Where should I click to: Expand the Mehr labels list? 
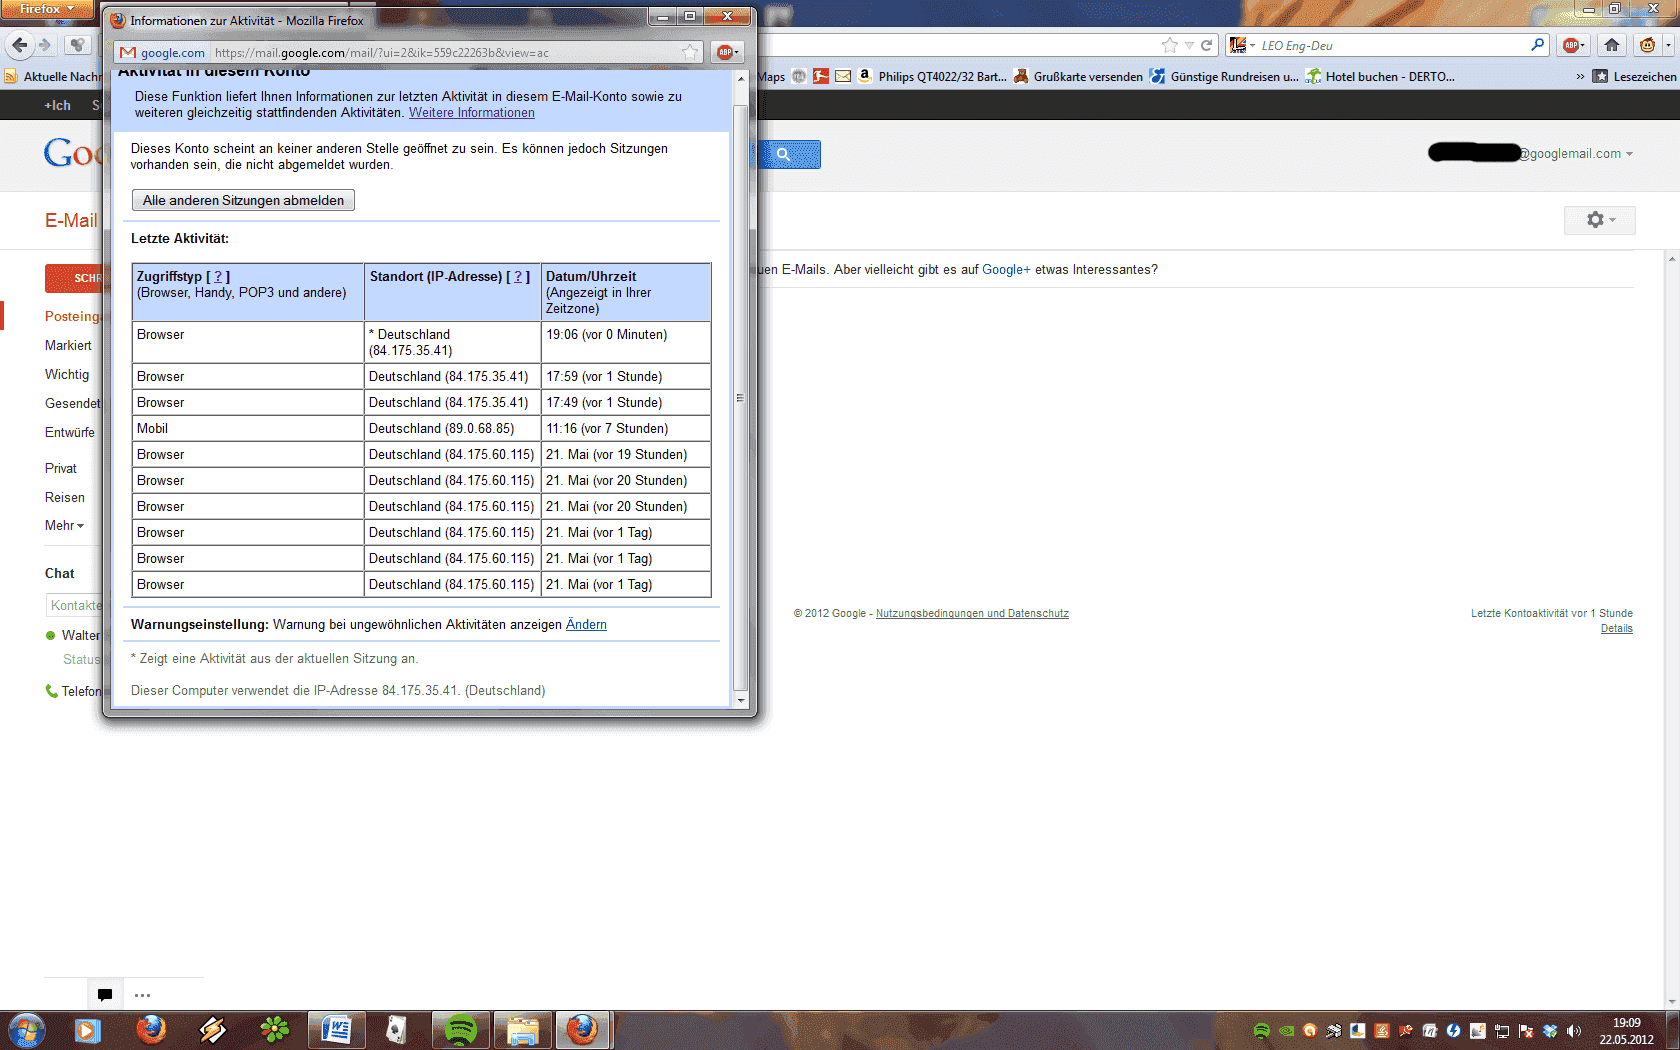[x=64, y=526]
